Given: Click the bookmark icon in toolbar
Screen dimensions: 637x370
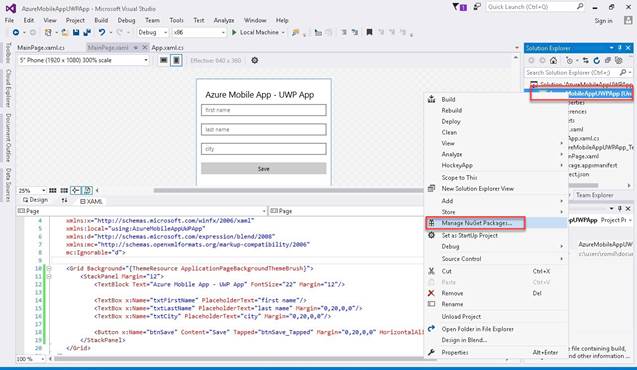Looking at the screenshot, I should point(369,32).
